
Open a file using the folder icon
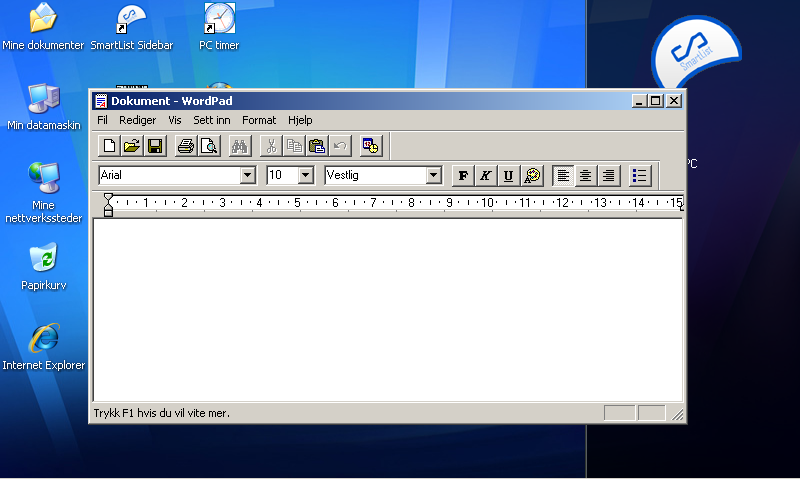click(x=132, y=146)
